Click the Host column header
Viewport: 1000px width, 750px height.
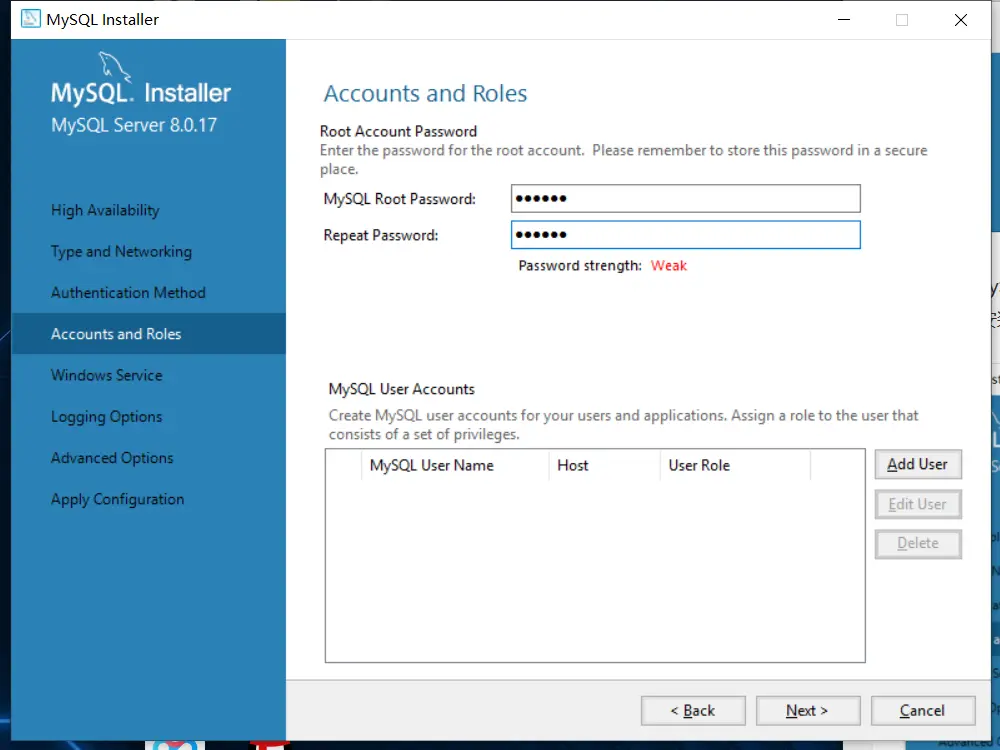[x=604, y=466]
